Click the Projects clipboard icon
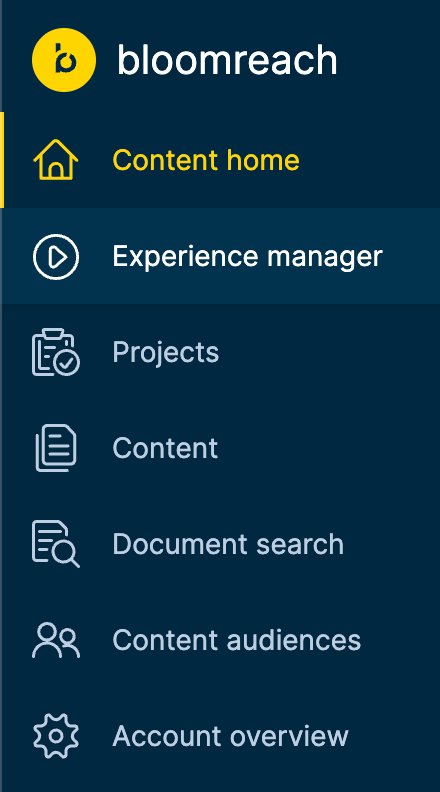The width and height of the screenshot is (440, 792). (56, 352)
